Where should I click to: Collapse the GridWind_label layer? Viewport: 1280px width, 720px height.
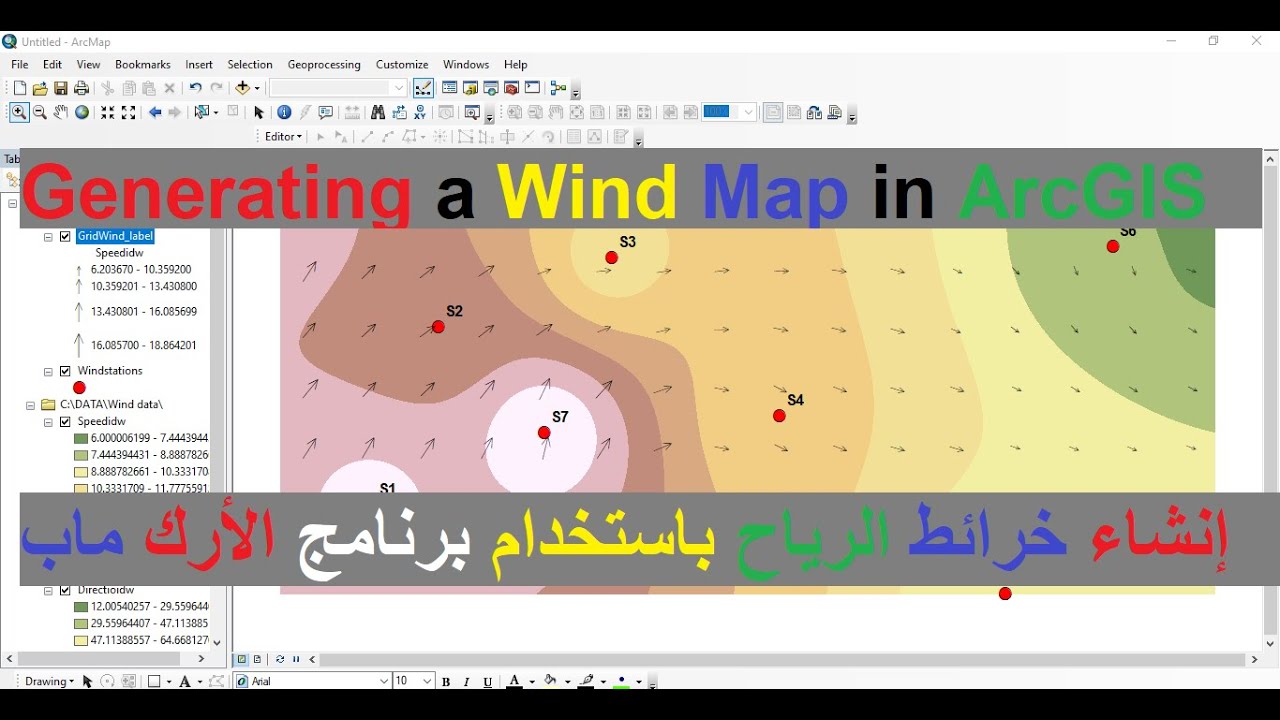48,237
